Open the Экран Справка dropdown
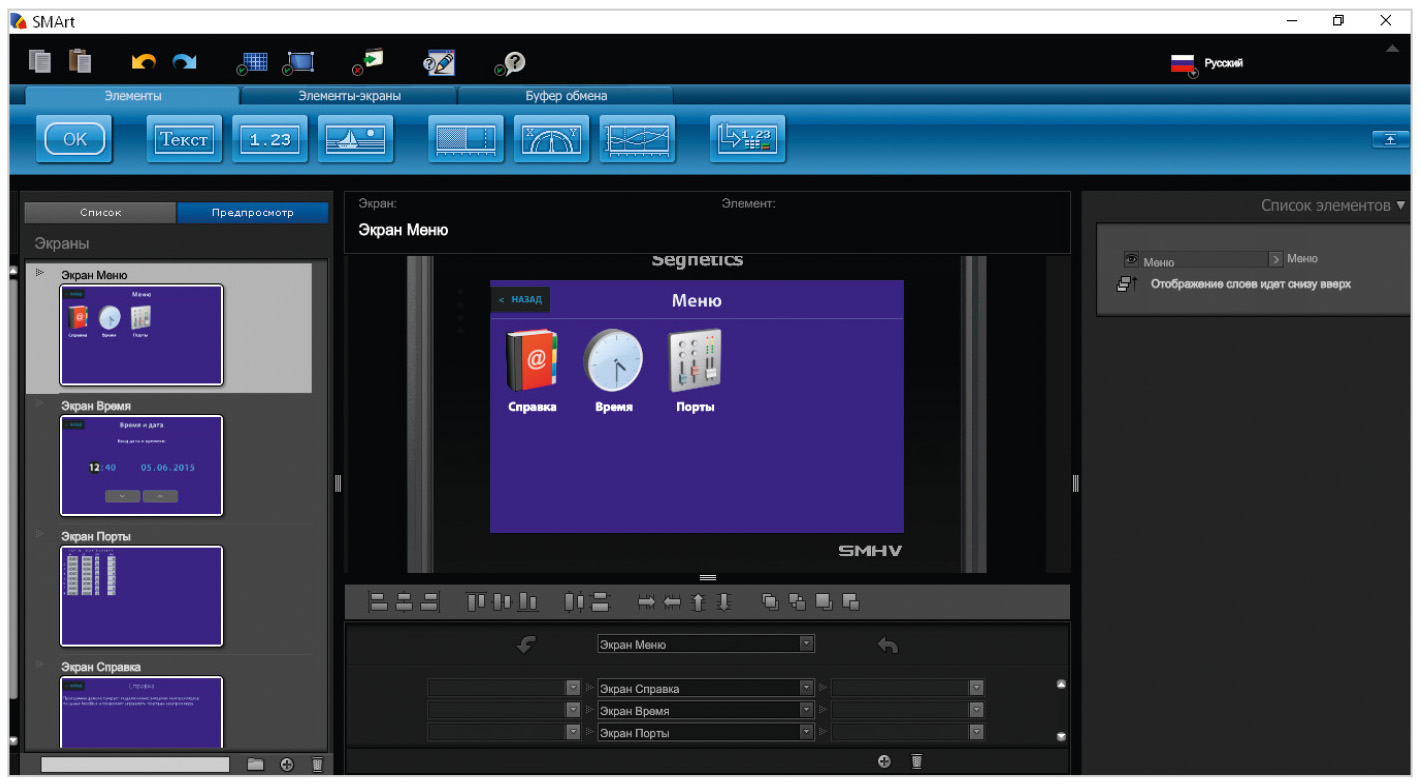1420x784 pixels. (706, 688)
